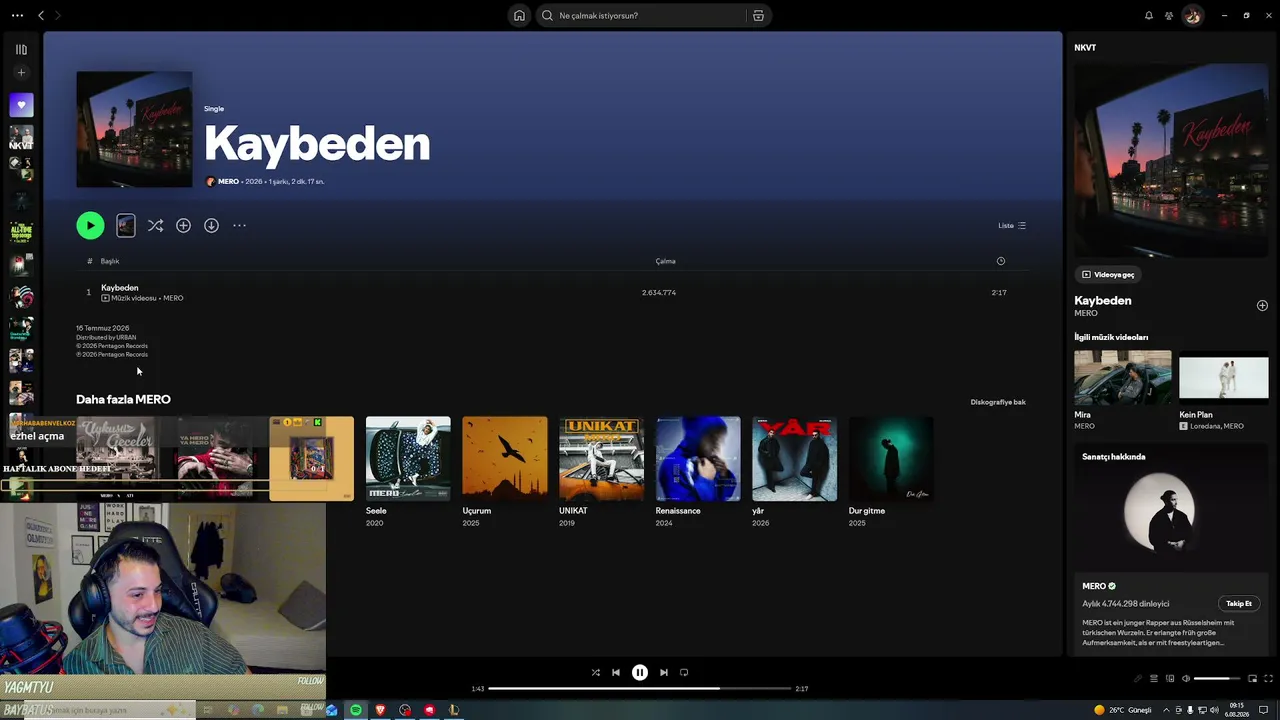Open MERO artist link under the title
The height and width of the screenshot is (720, 1280).
(228, 182)
